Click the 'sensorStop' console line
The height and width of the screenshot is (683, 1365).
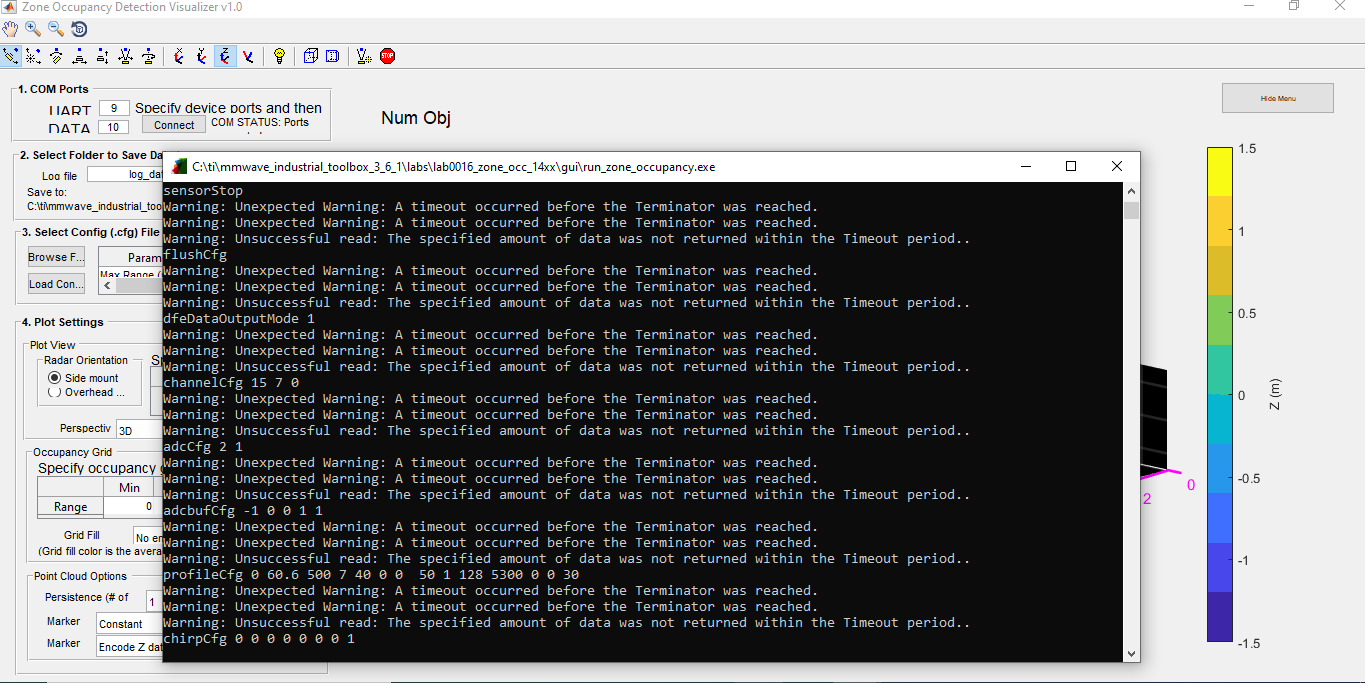[203, 191]
